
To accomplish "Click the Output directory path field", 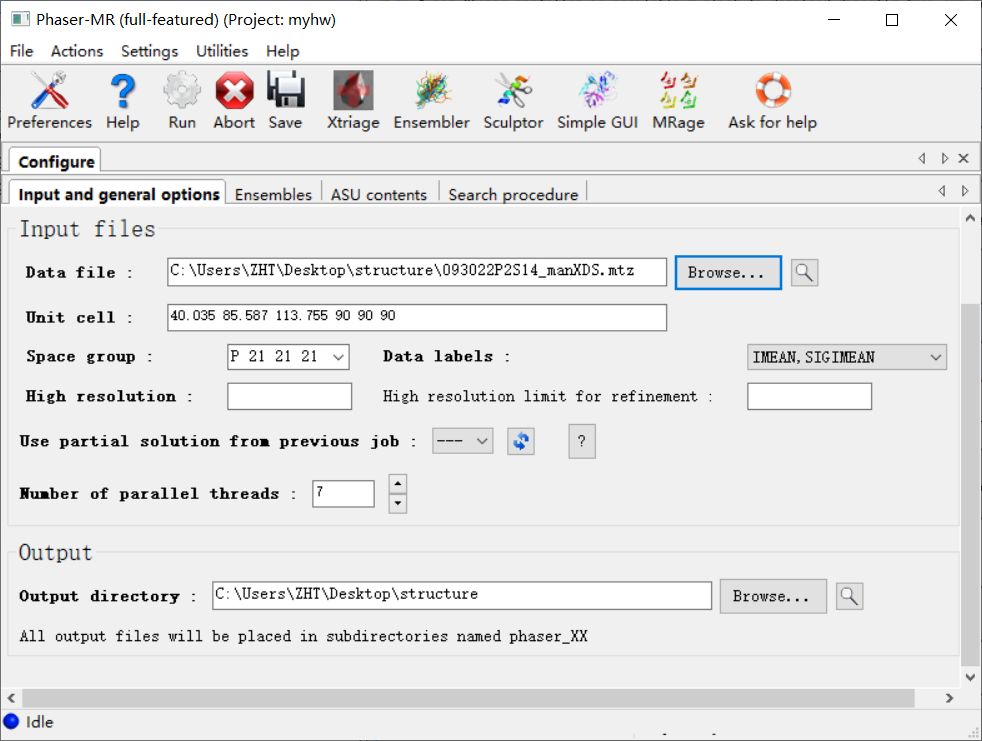I will [462, 595].
